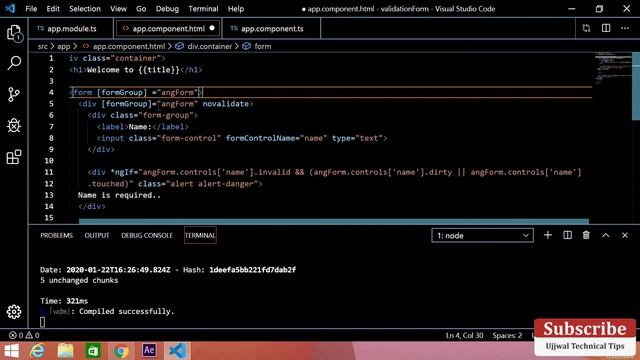Click the editor vertical scrollbar
The image size is (640, 360).
tap(636, 87)
